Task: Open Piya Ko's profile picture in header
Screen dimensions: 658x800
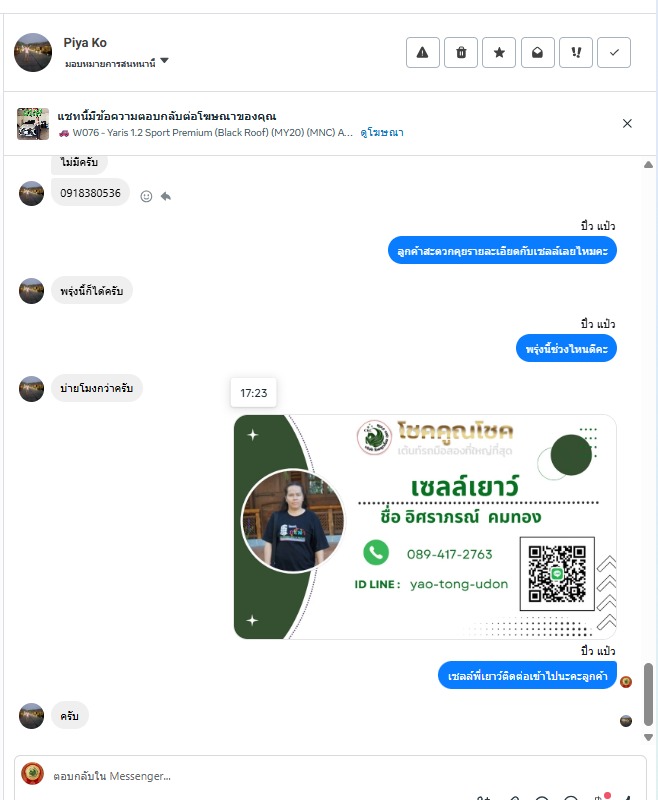Action: [x=33, y=53]
